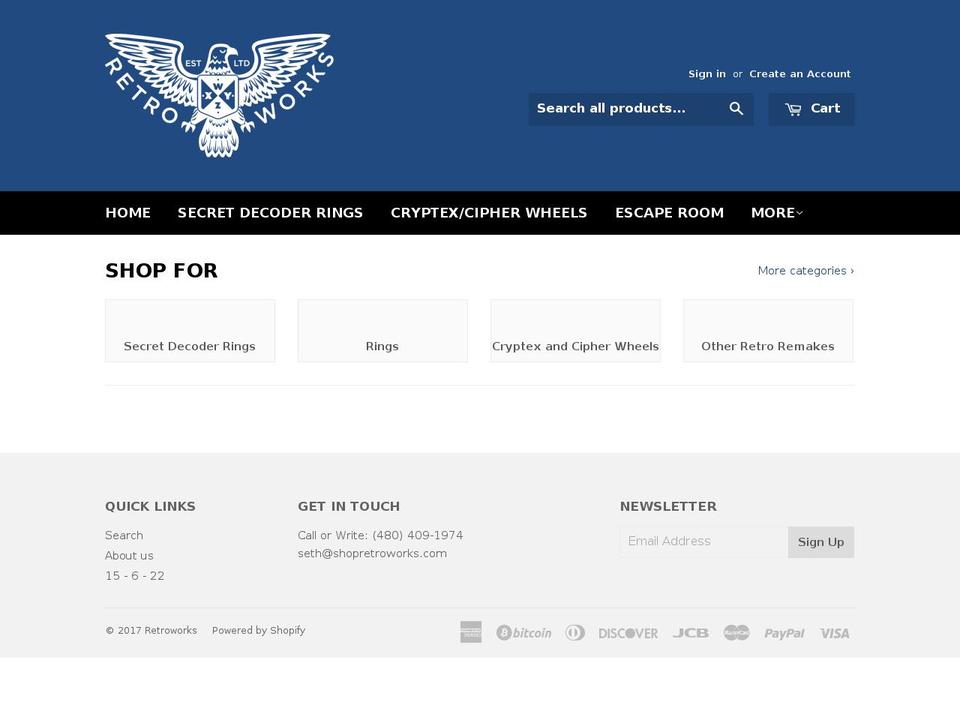Go to the HOME menu item
The height and width of the screenshot is (720, 960).
(x=128, y=212)
